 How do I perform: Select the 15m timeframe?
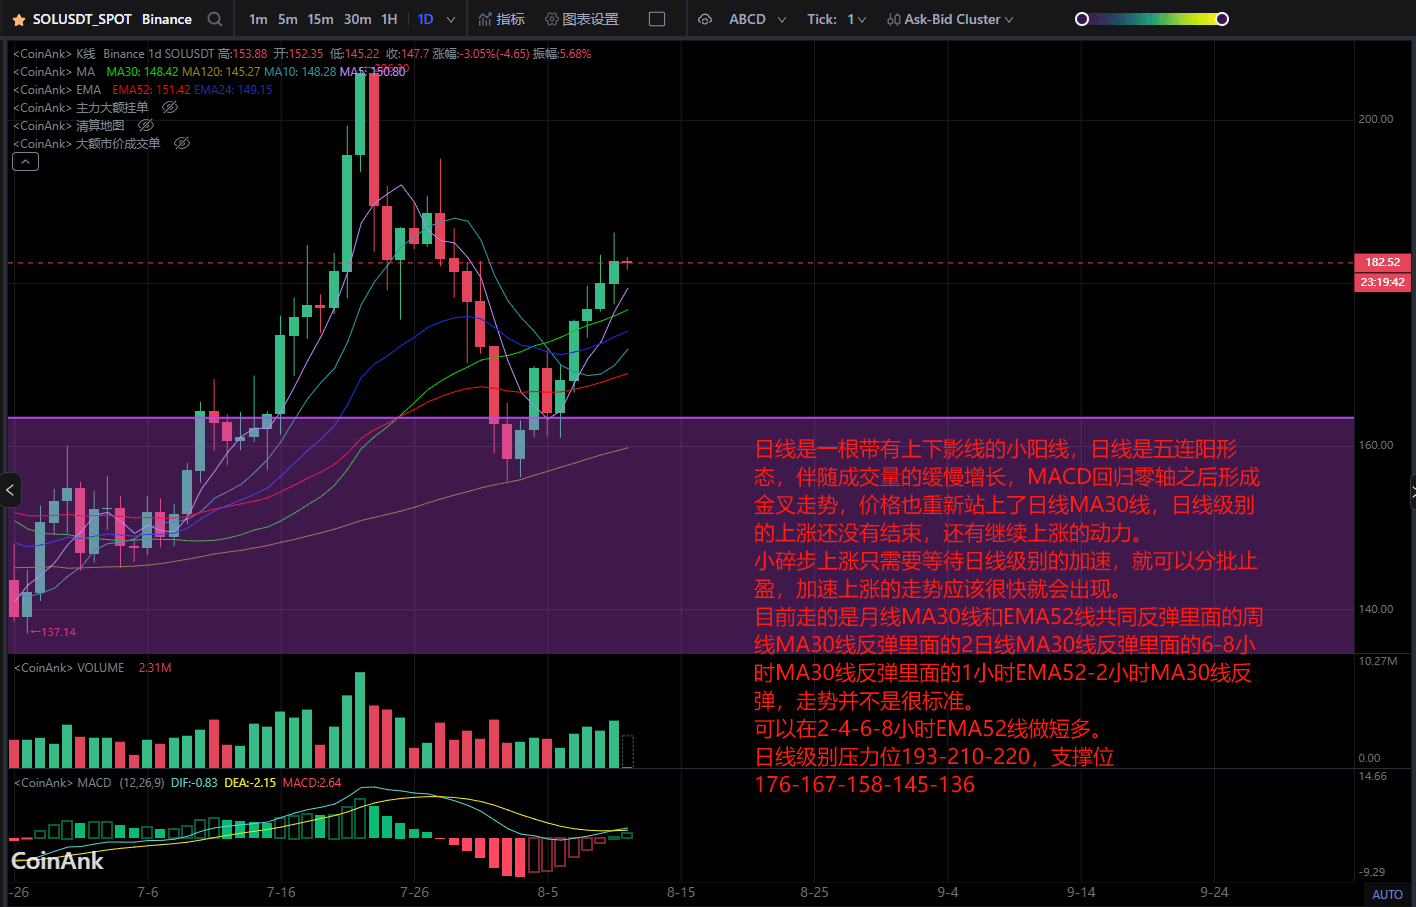coord(321,19)
